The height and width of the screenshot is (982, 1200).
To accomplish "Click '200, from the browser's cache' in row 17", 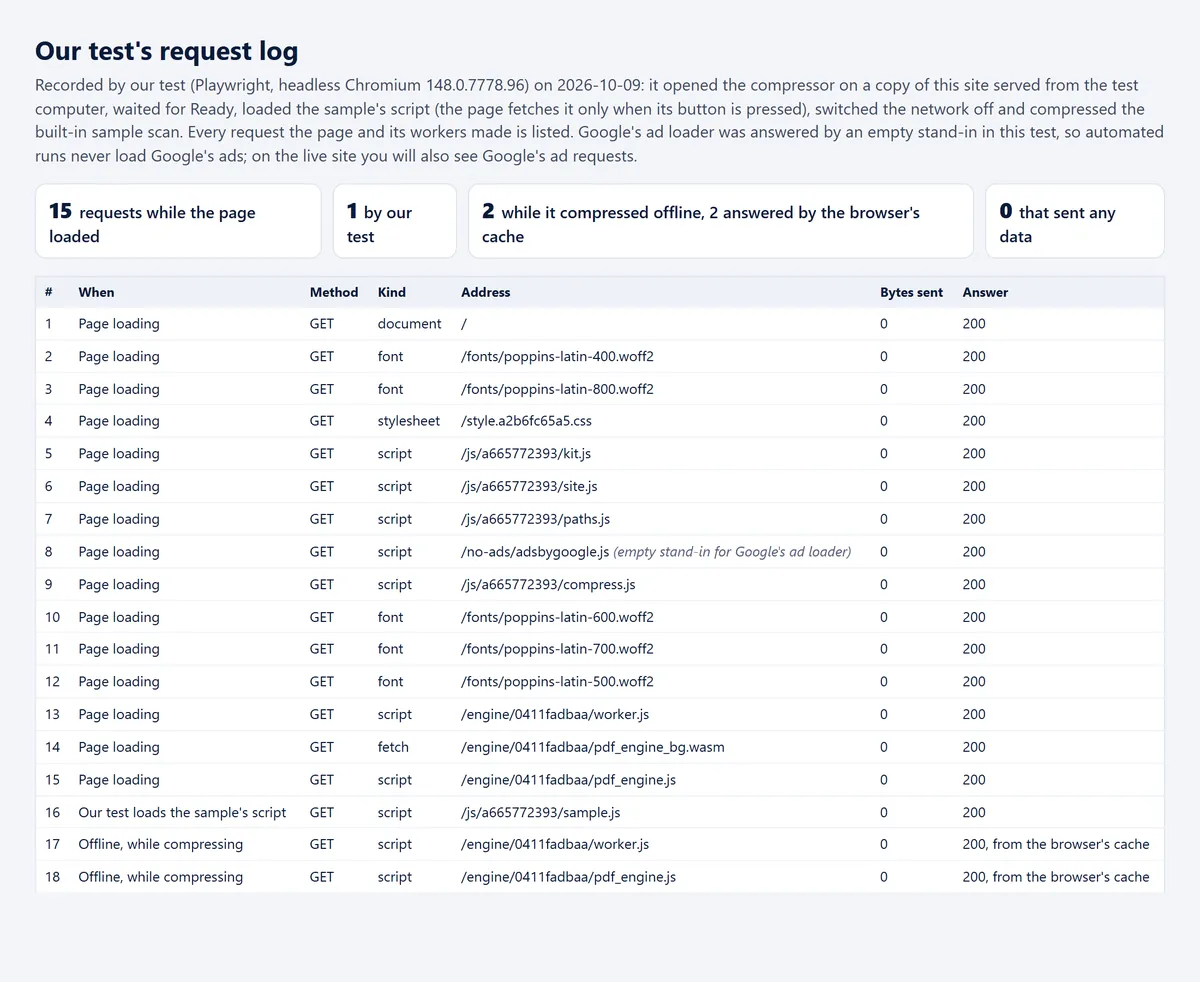I will (1056, 844).
